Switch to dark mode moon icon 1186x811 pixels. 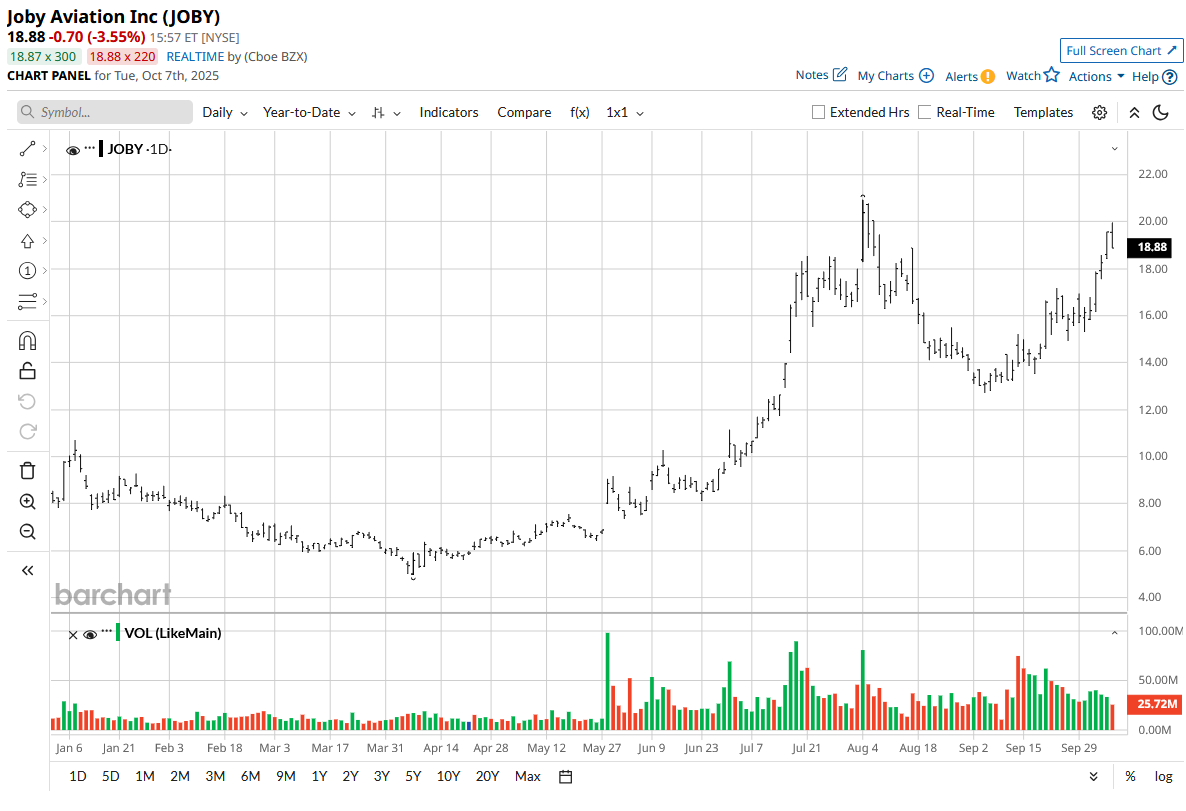[x=1161, y=113]
